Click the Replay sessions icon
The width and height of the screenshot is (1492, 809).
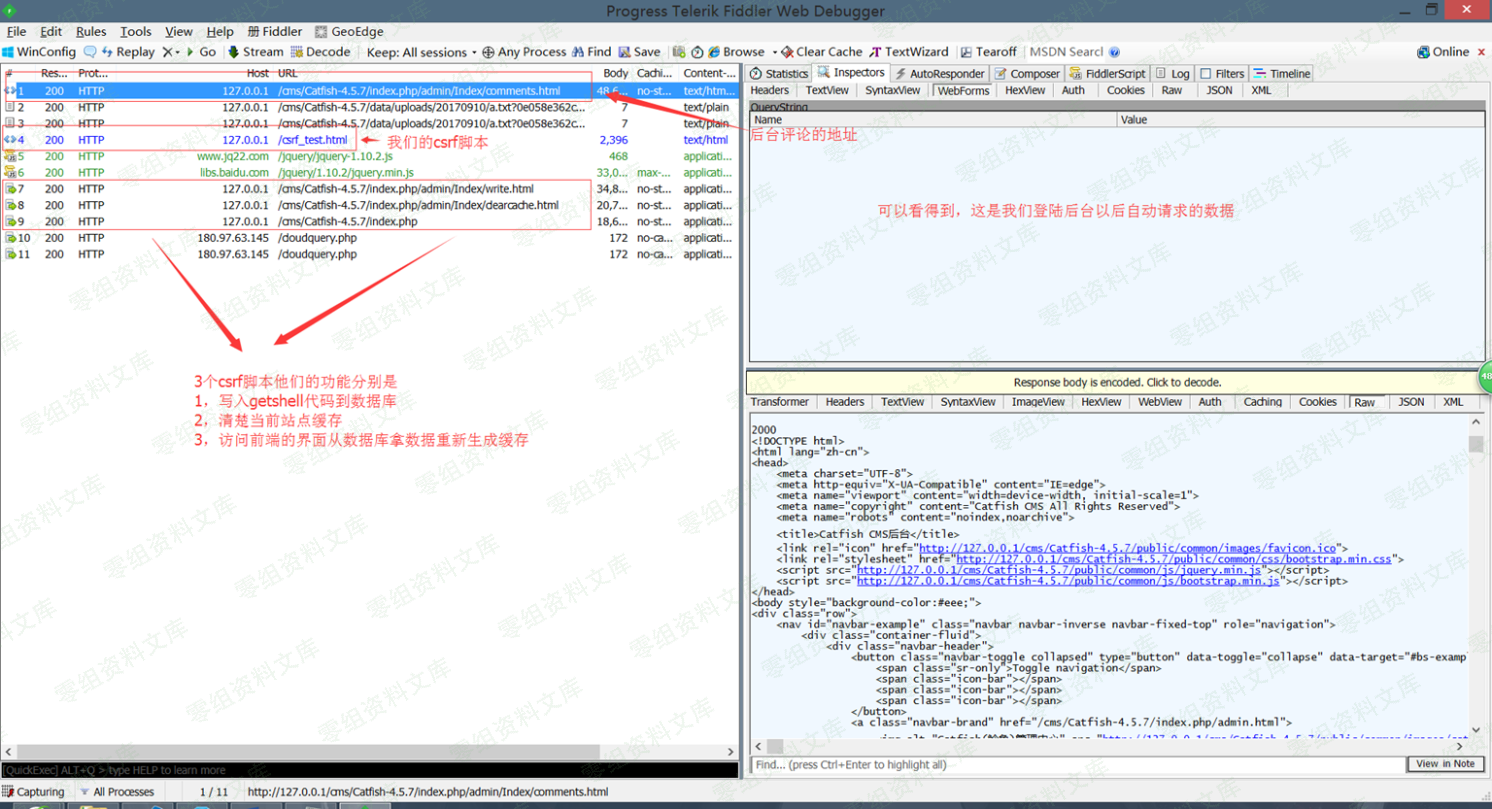pyautogui.click(x=107, y=52)
